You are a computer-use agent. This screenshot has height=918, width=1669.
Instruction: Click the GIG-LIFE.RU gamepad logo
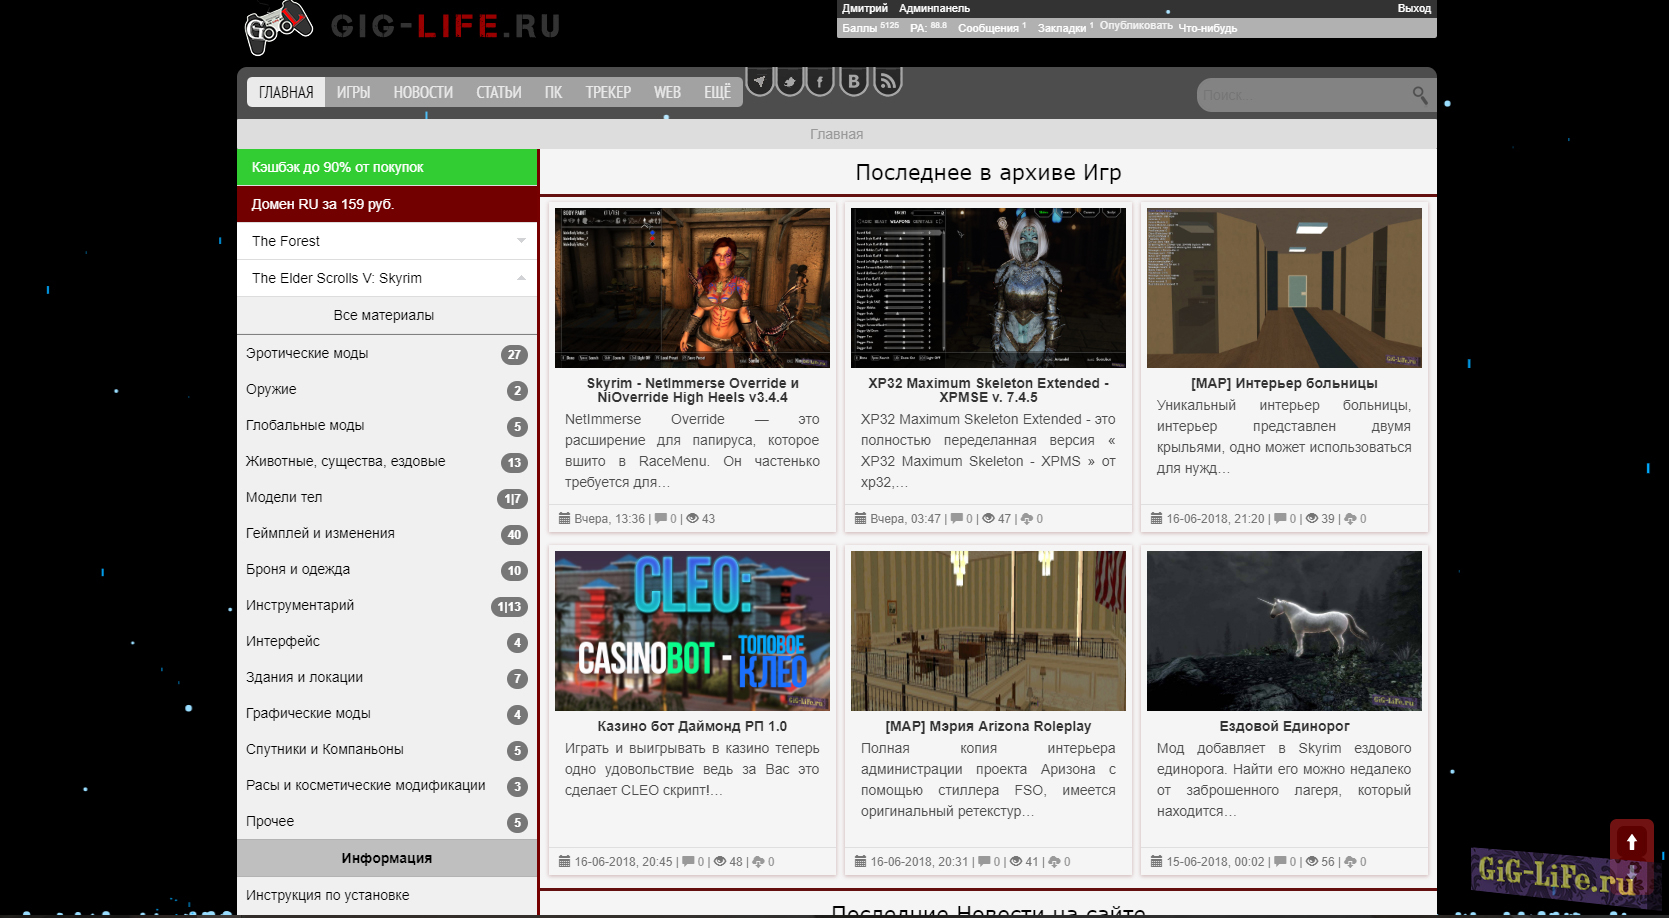[279, 27]
